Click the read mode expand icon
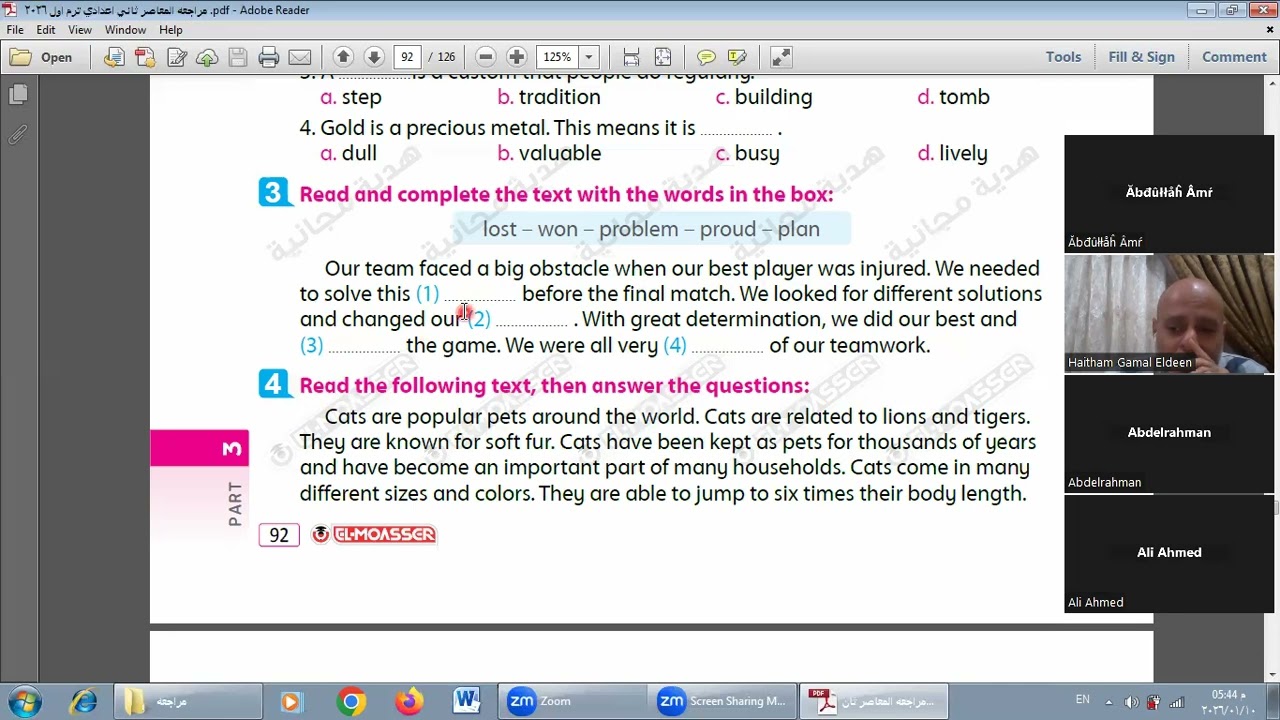The image size is (1280, 720). coord(781,57)
